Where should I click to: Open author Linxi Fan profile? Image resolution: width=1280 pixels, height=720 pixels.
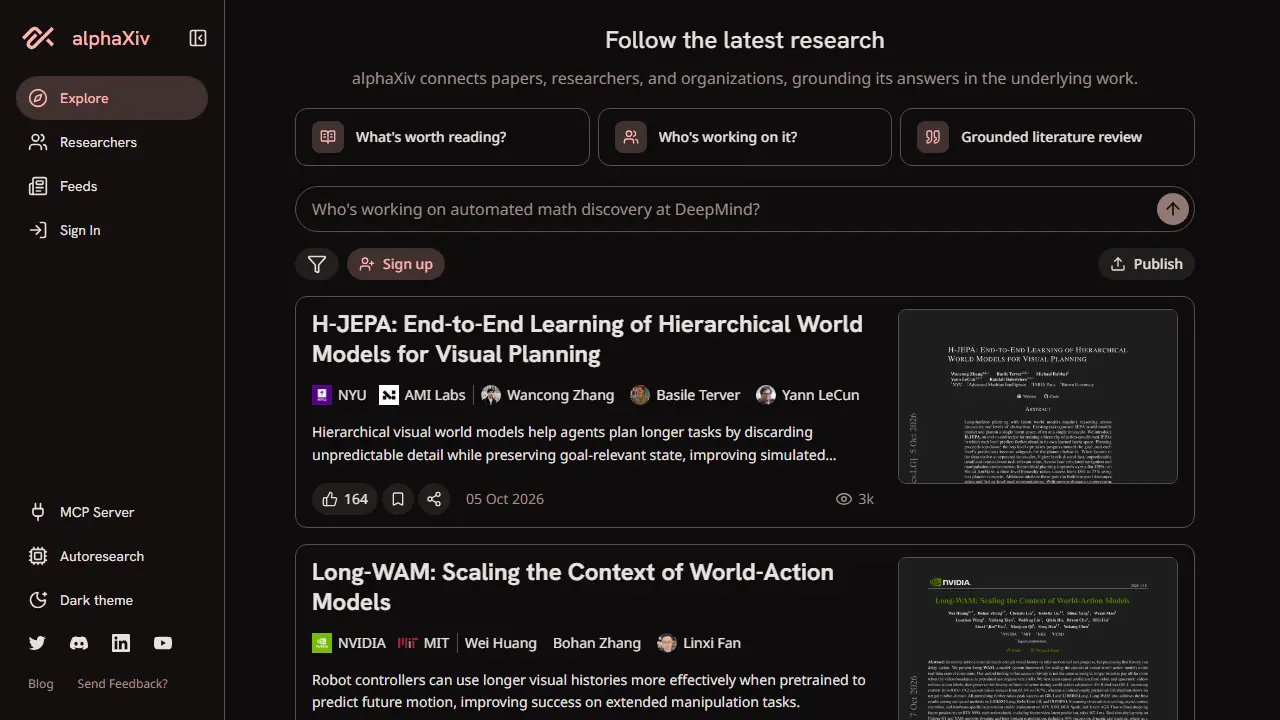(x=699, y=643)
